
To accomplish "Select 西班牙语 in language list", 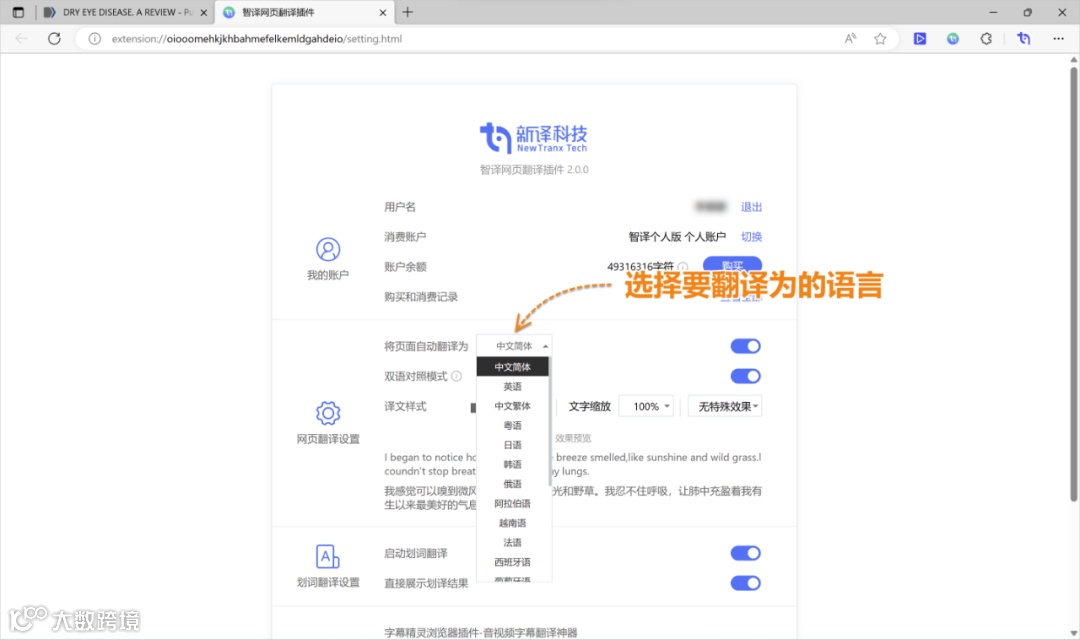I will [x=512, y=562].
